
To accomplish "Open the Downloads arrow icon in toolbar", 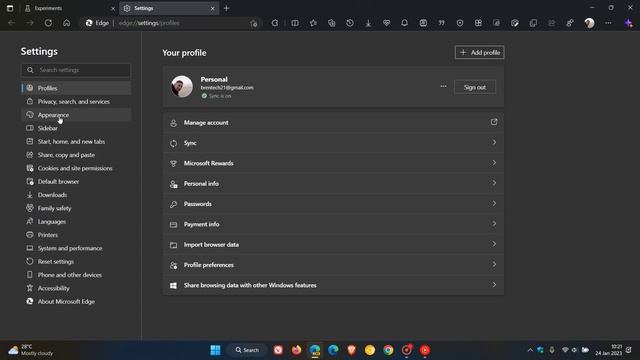I will pyautogui.click(x=368, y=23).
